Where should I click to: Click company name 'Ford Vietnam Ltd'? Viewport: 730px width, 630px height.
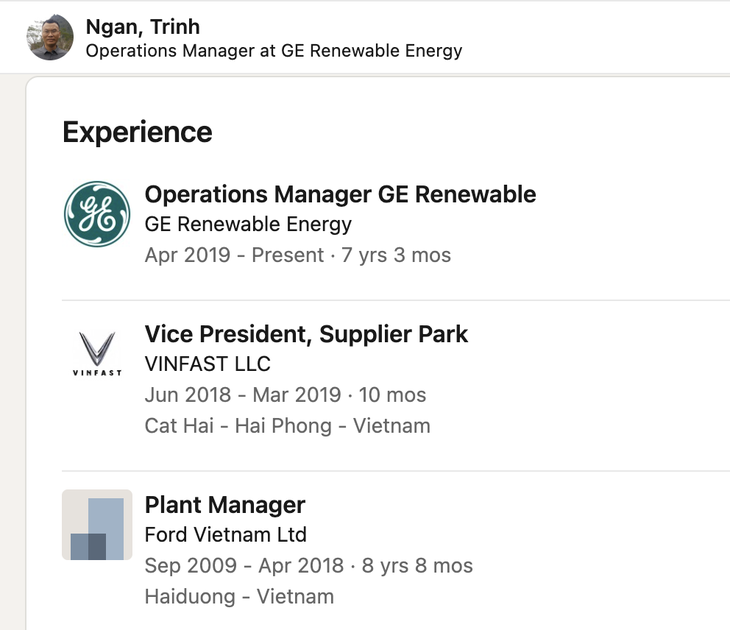[x=226, y=535]
